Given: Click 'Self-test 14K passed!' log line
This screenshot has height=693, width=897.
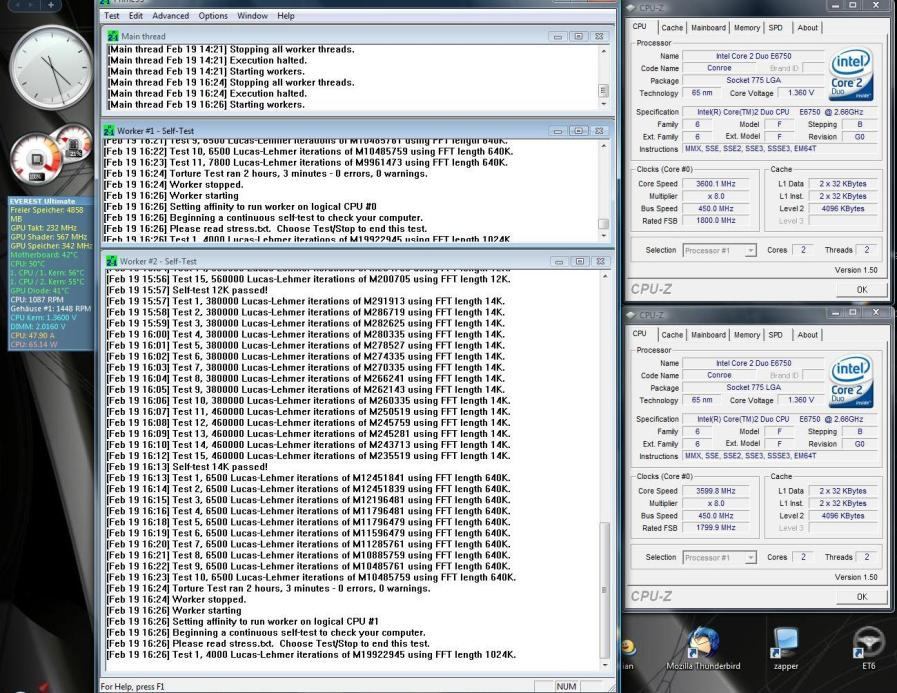Looking at the screenshot, I should point(187,467).
